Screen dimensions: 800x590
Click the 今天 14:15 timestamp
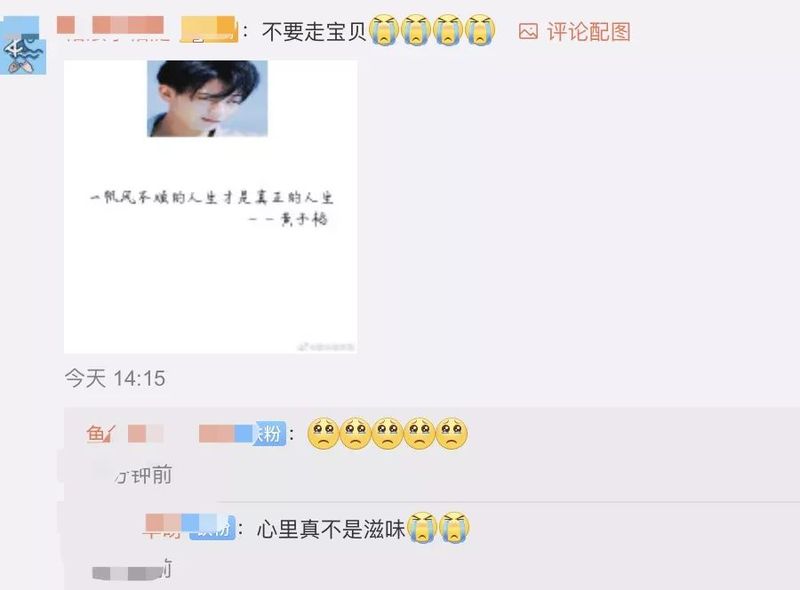115,378
